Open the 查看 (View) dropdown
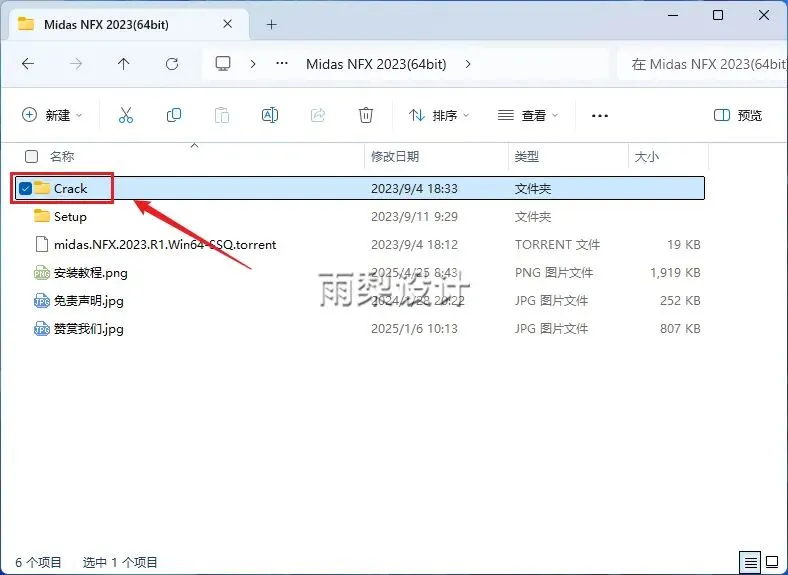The height and width of the screenshot is (575, 788). coord(528,115)
